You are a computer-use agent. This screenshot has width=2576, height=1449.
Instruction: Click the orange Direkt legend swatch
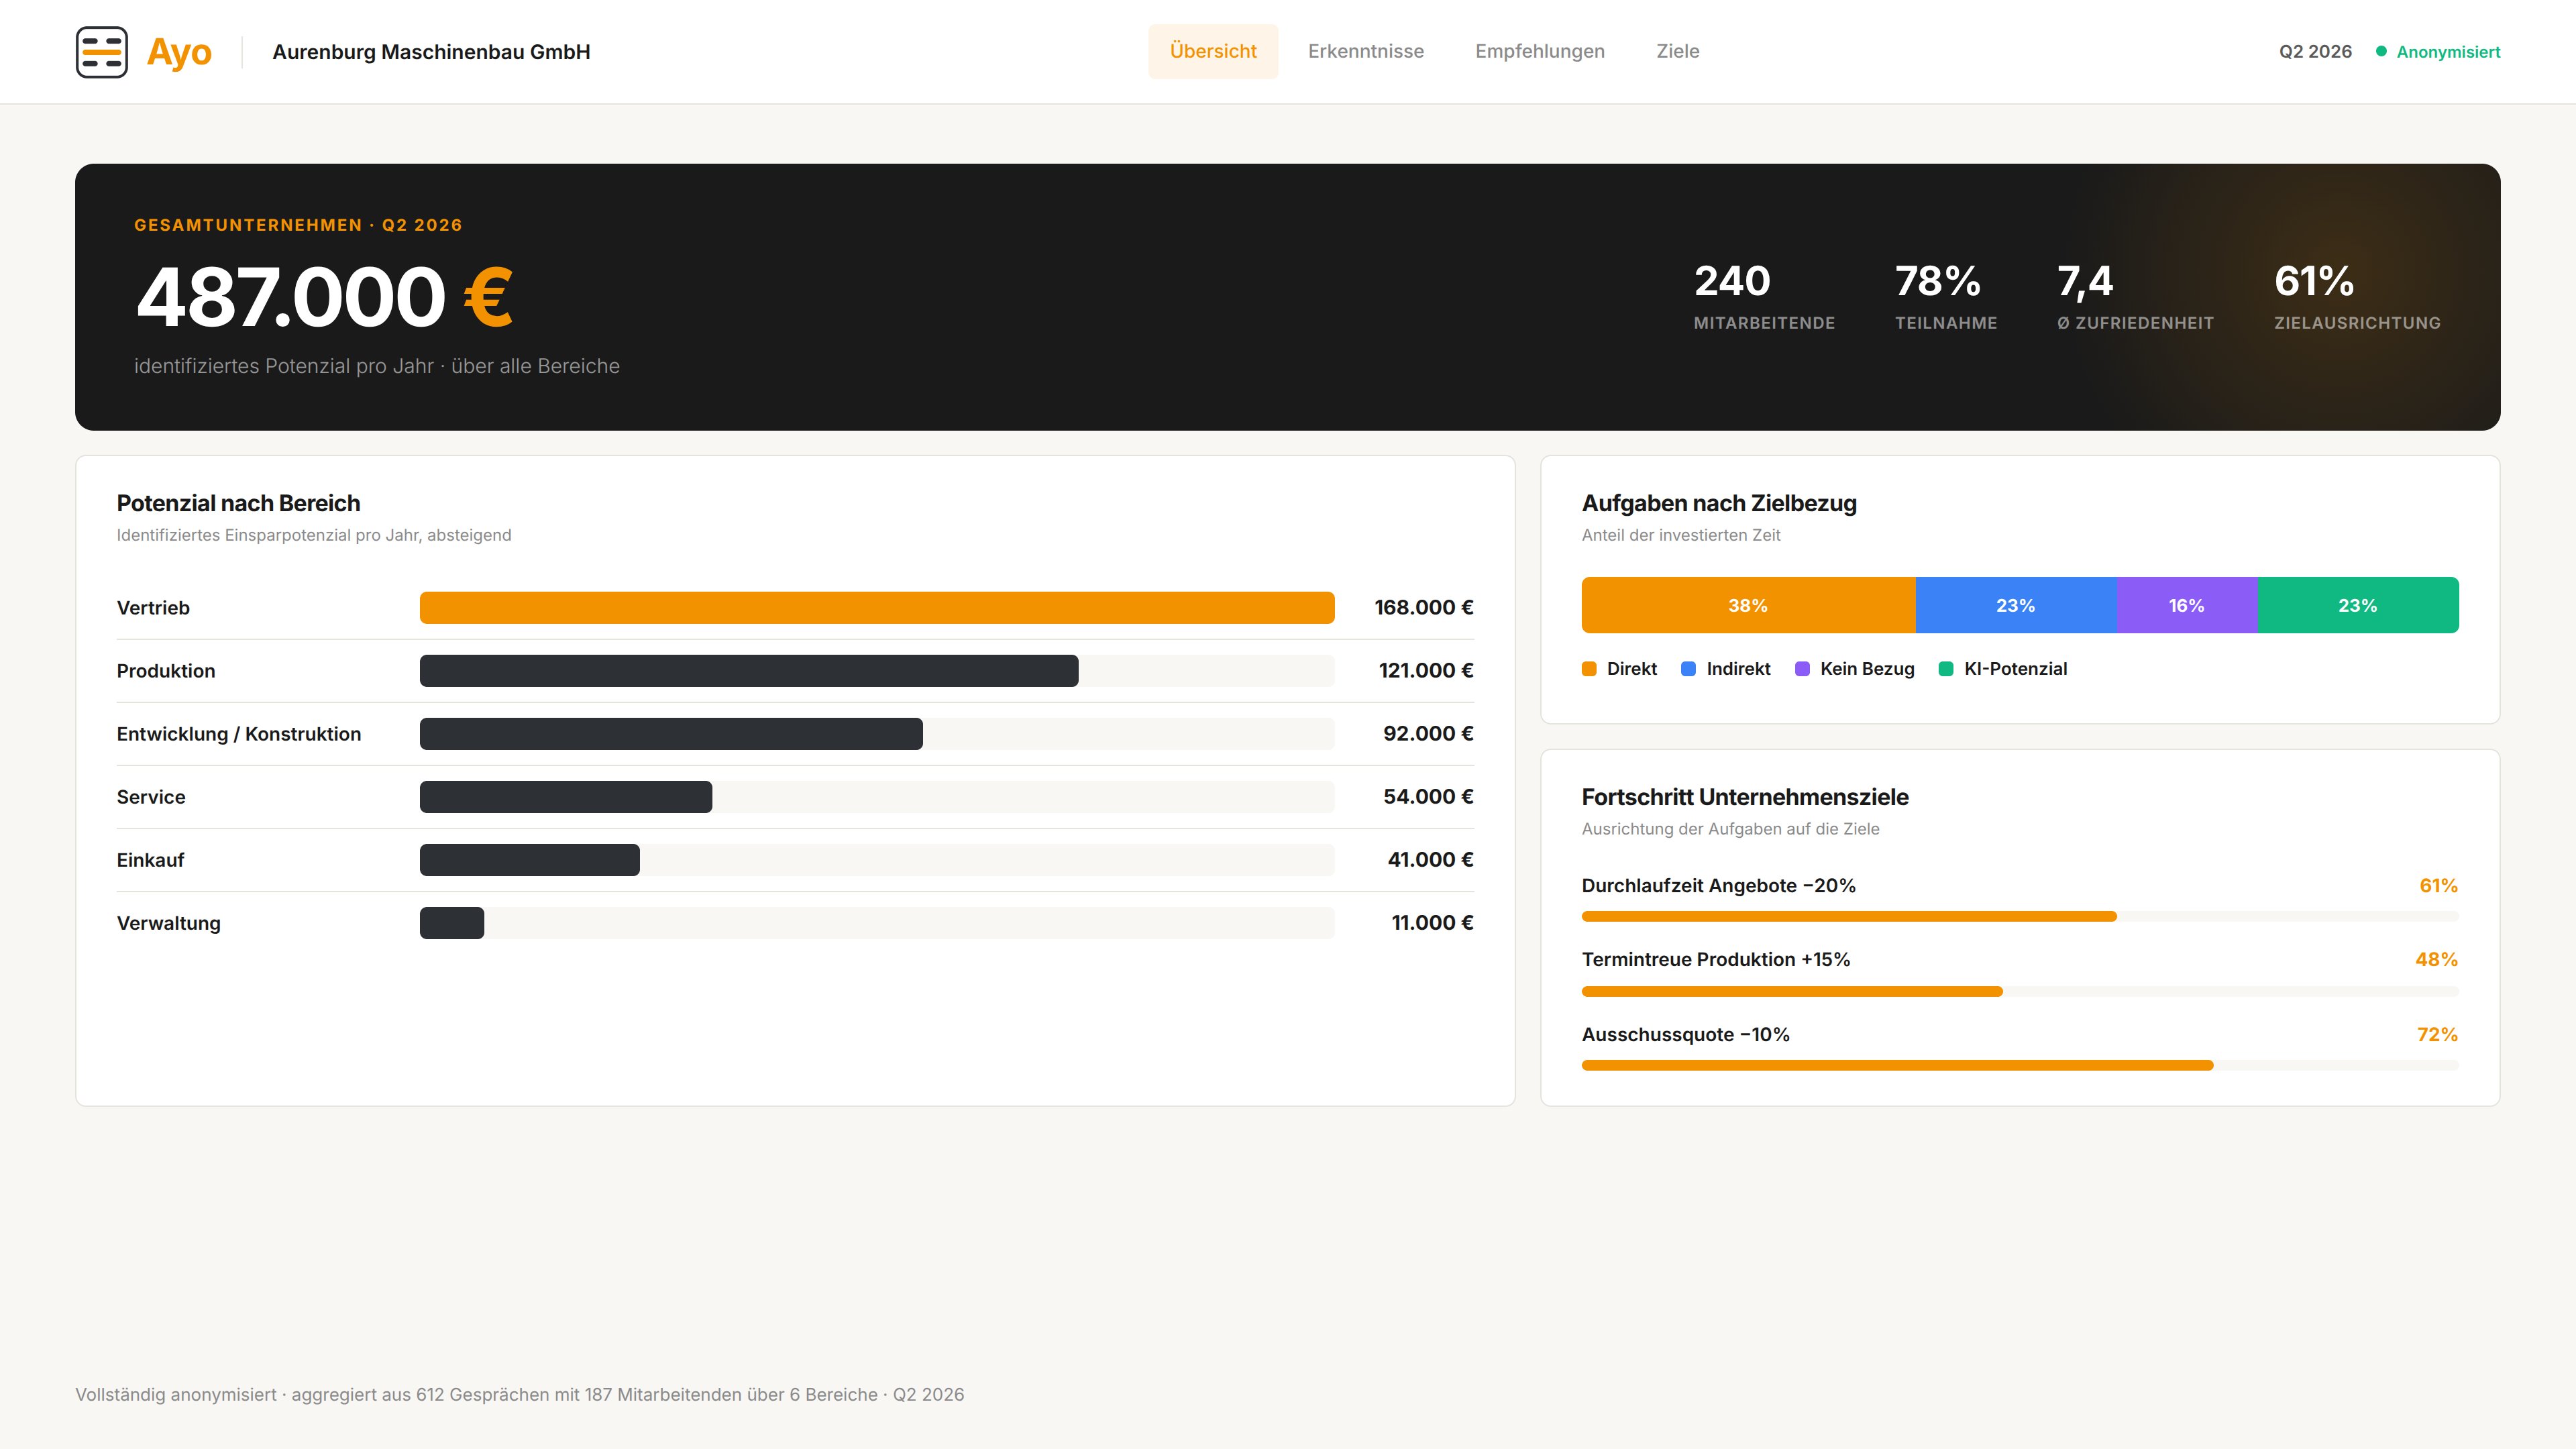[x=1589, y=669]
